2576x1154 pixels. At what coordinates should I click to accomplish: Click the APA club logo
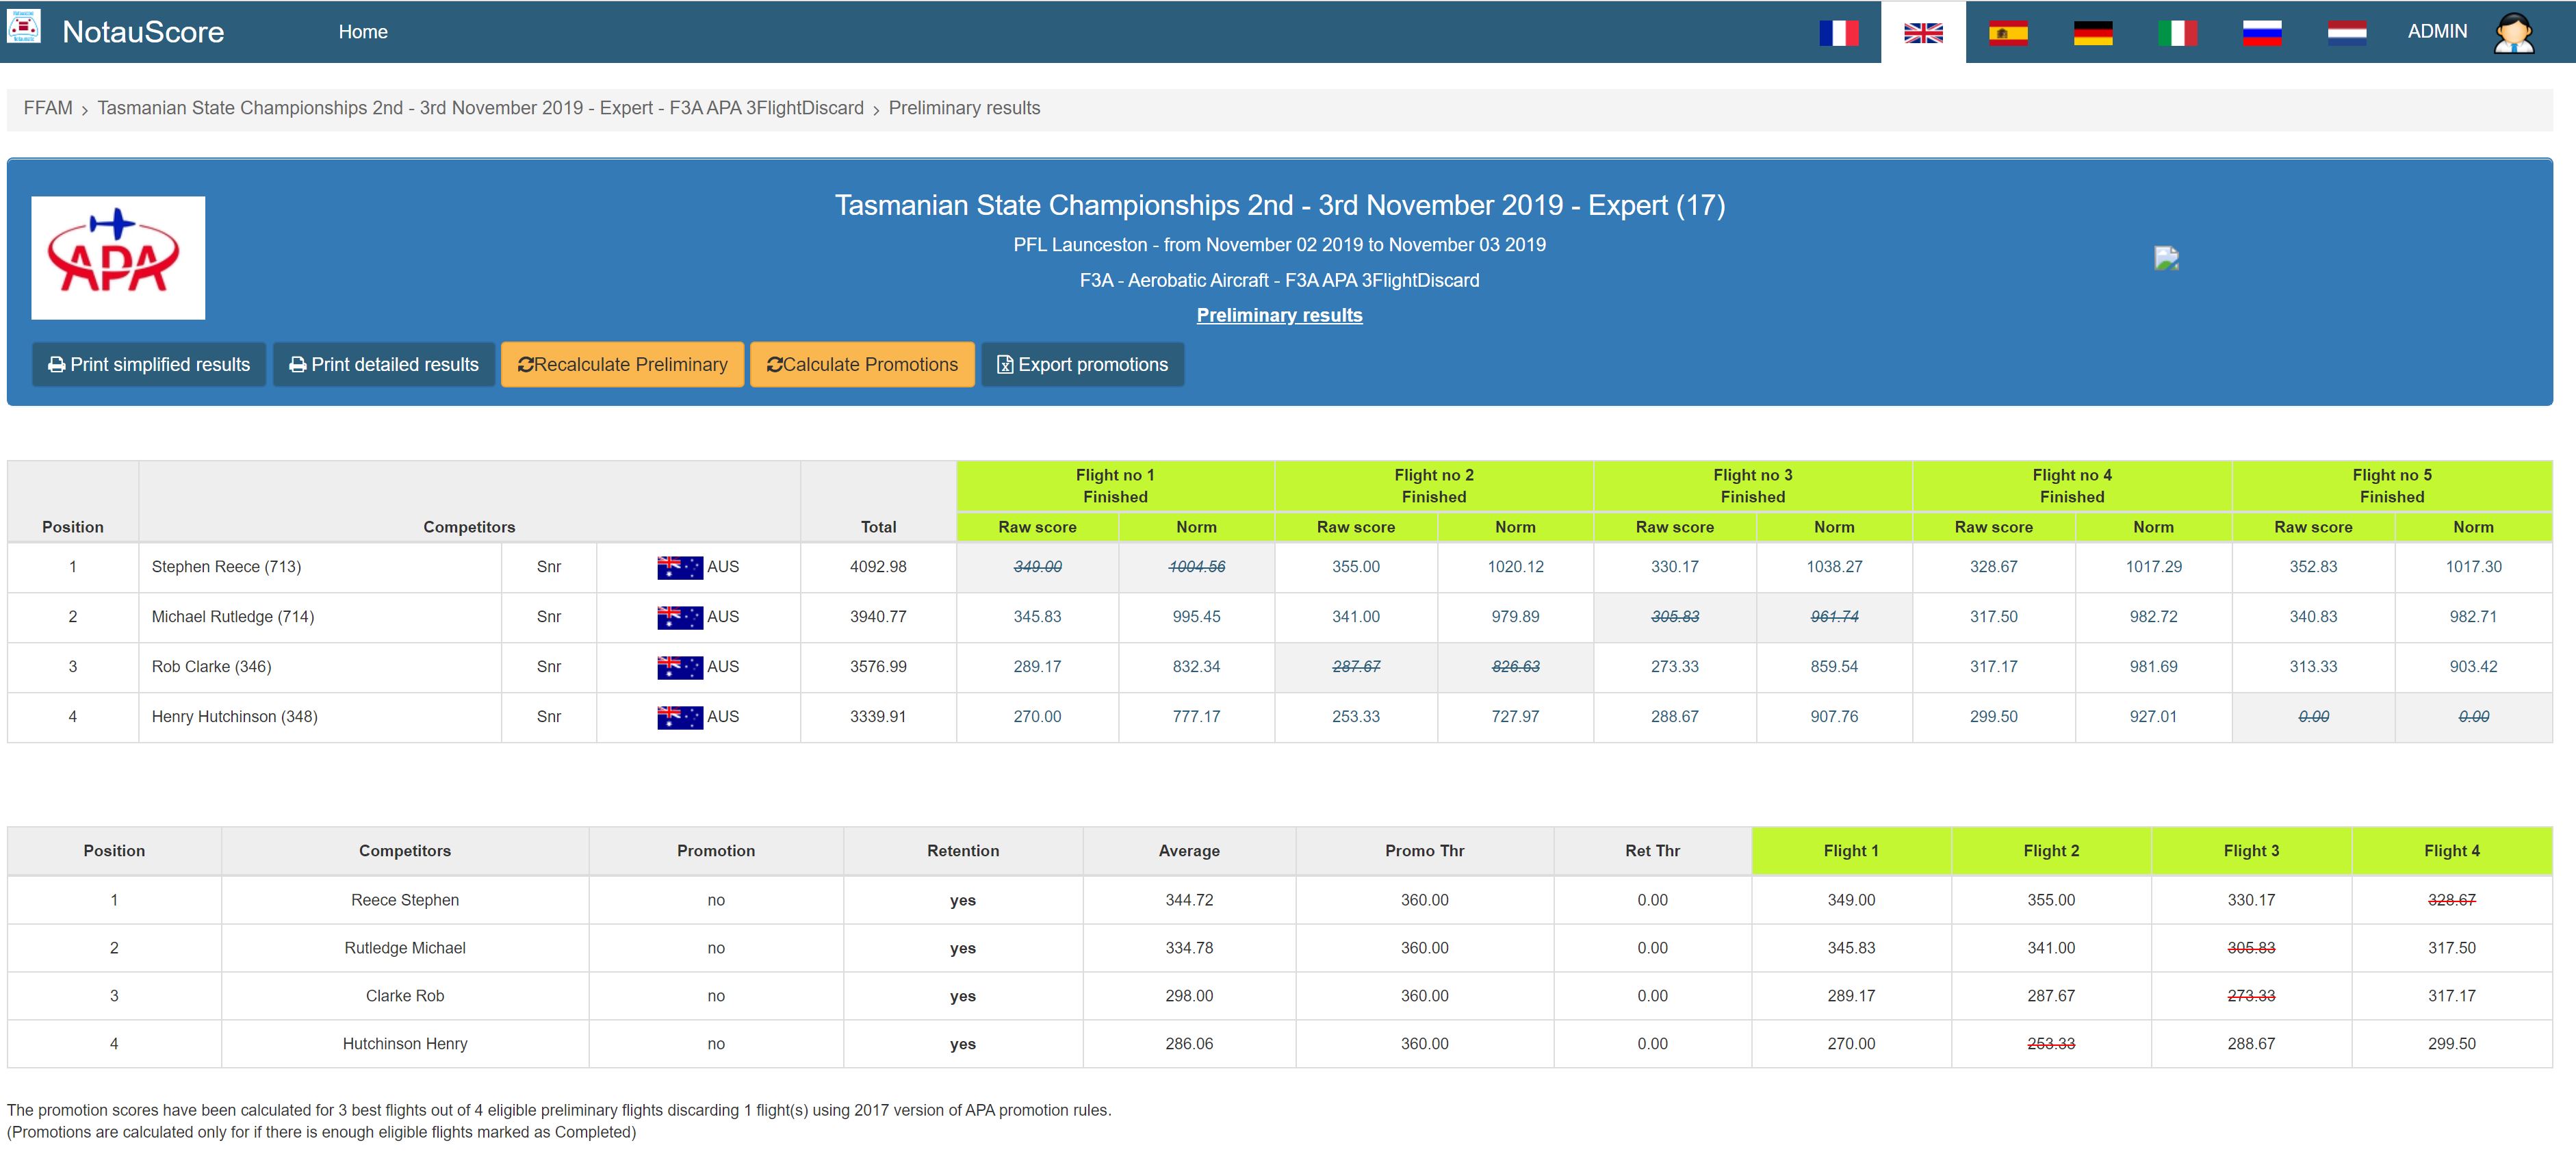point(118,258)
